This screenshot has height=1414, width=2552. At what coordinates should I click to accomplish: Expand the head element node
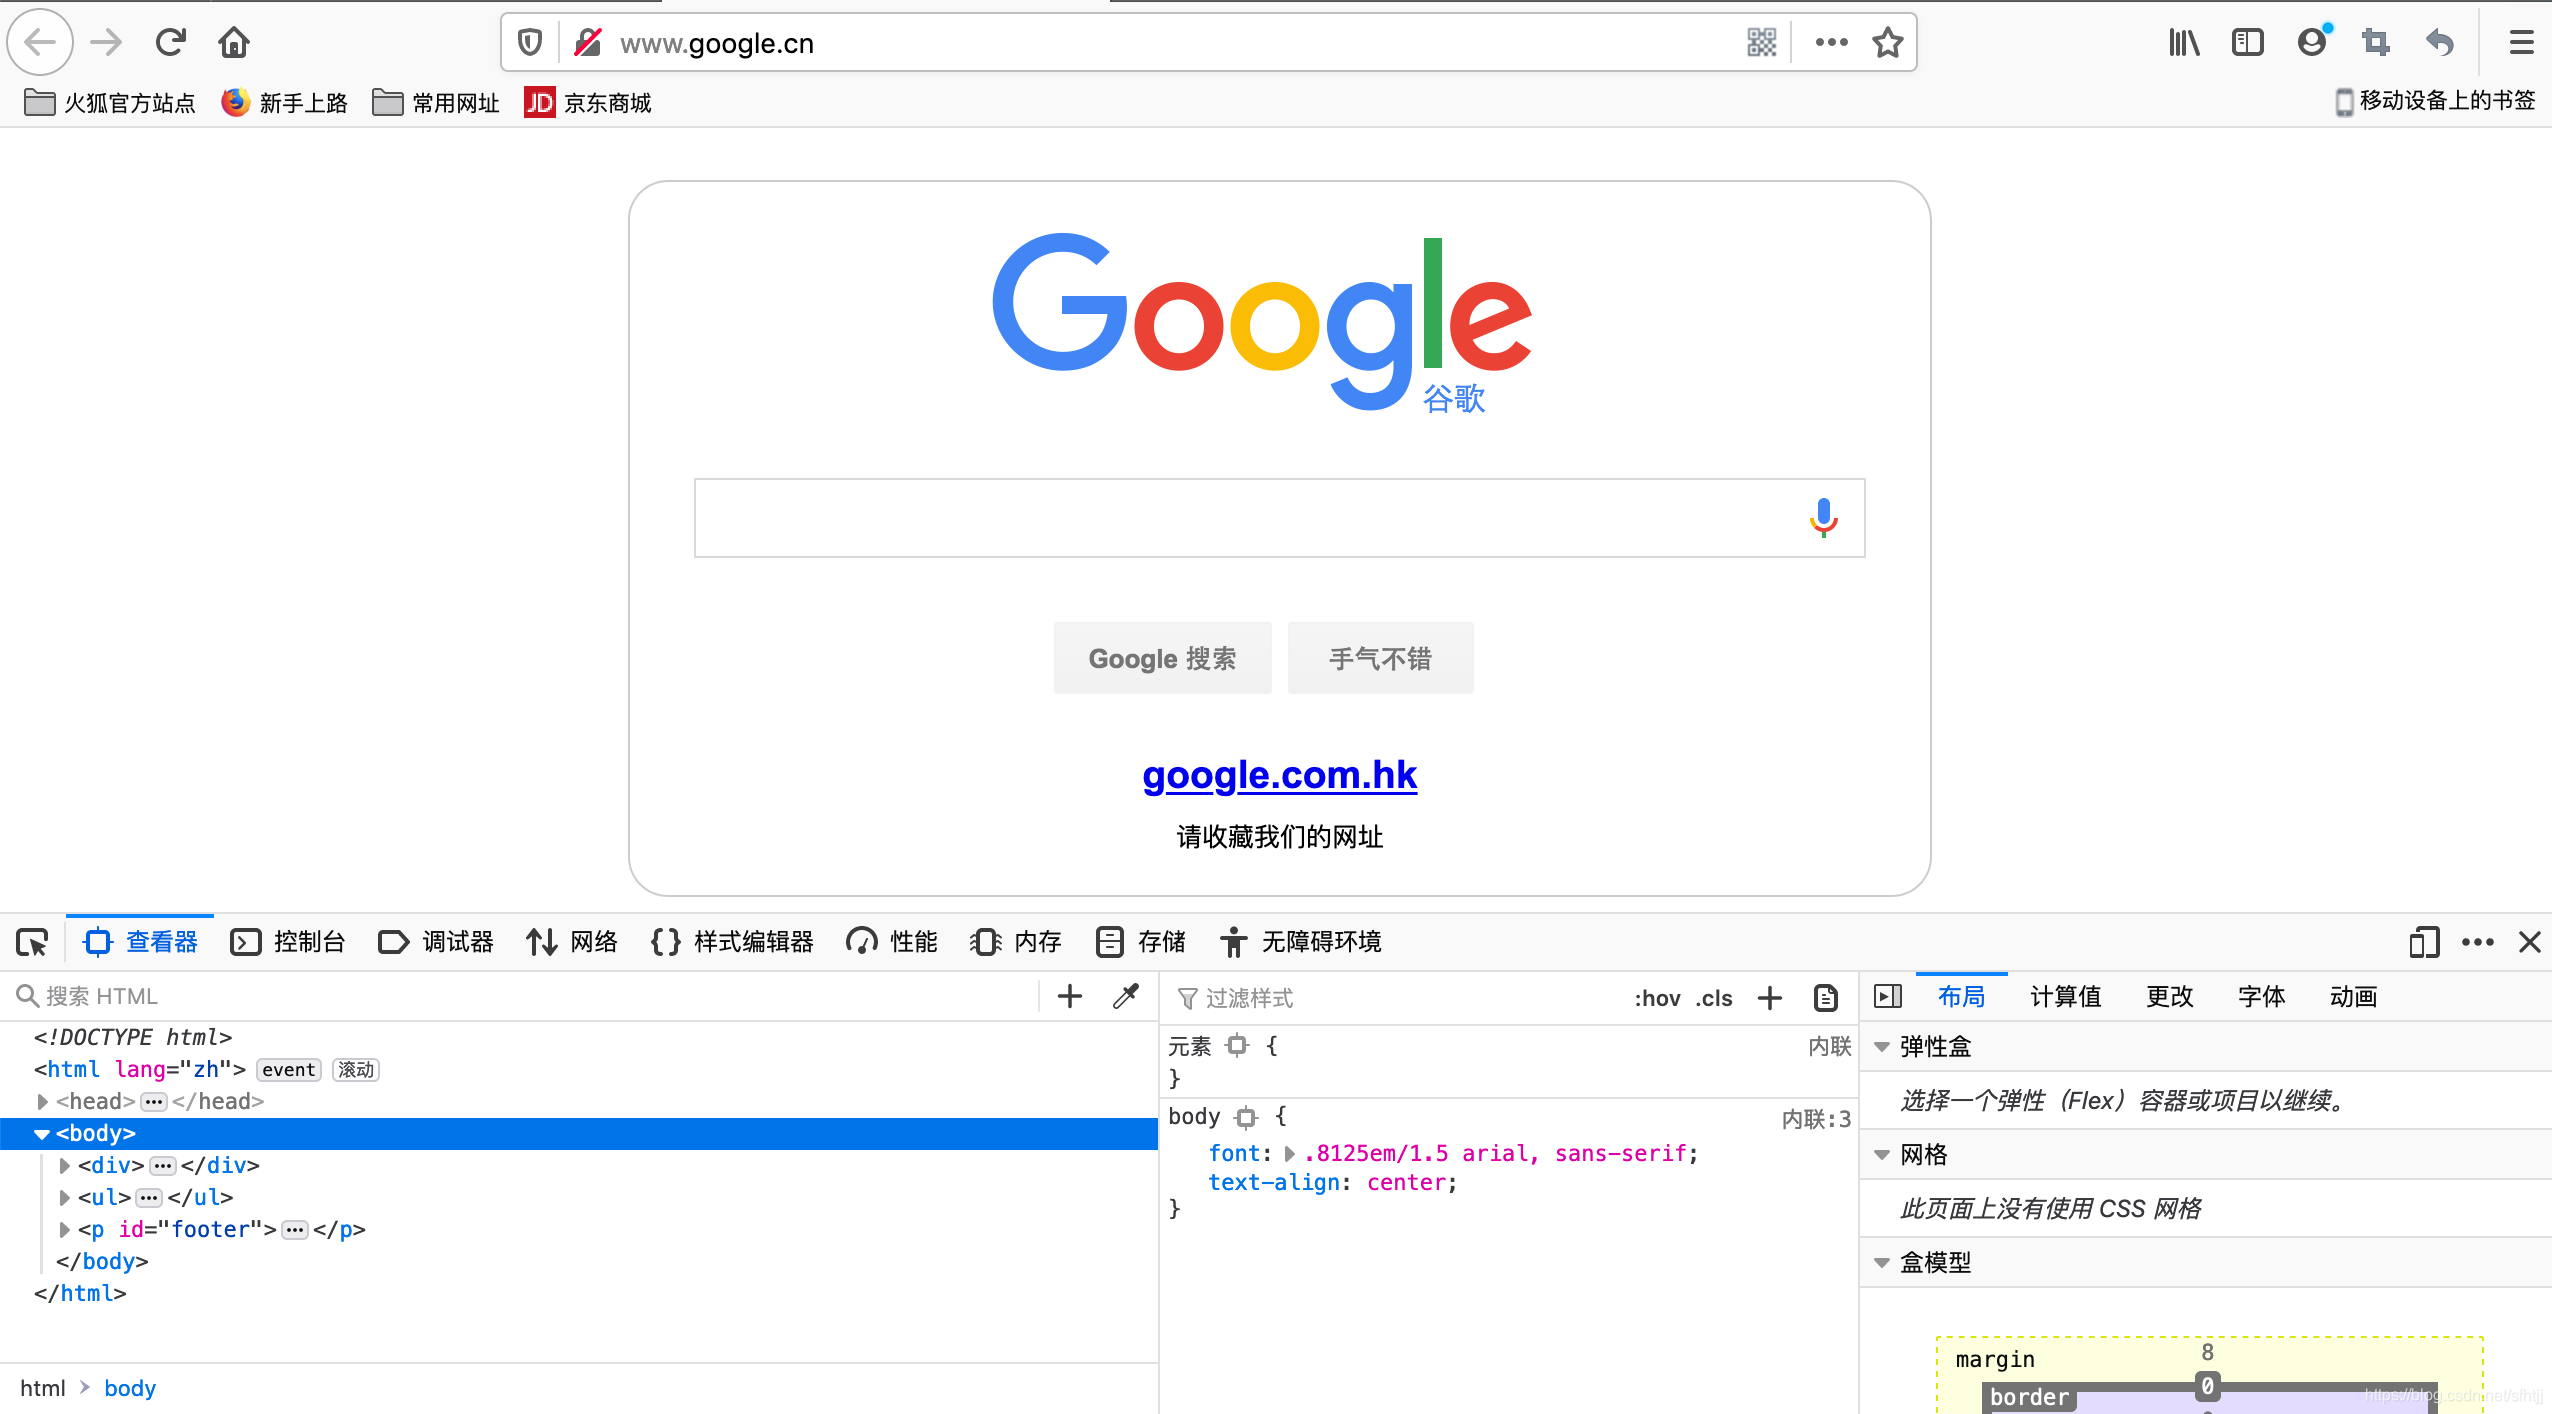pyautogui.click(x=43, y=1101)
